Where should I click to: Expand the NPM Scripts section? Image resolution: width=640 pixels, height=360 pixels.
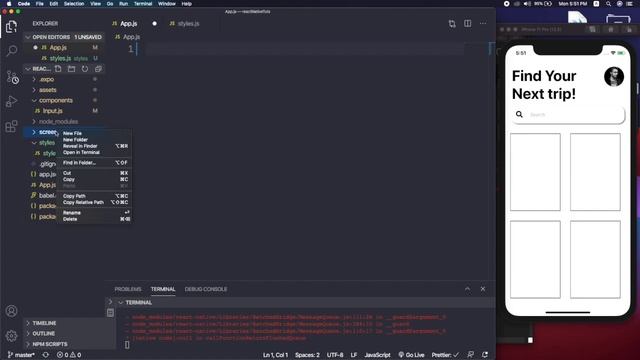pos(49,344)
